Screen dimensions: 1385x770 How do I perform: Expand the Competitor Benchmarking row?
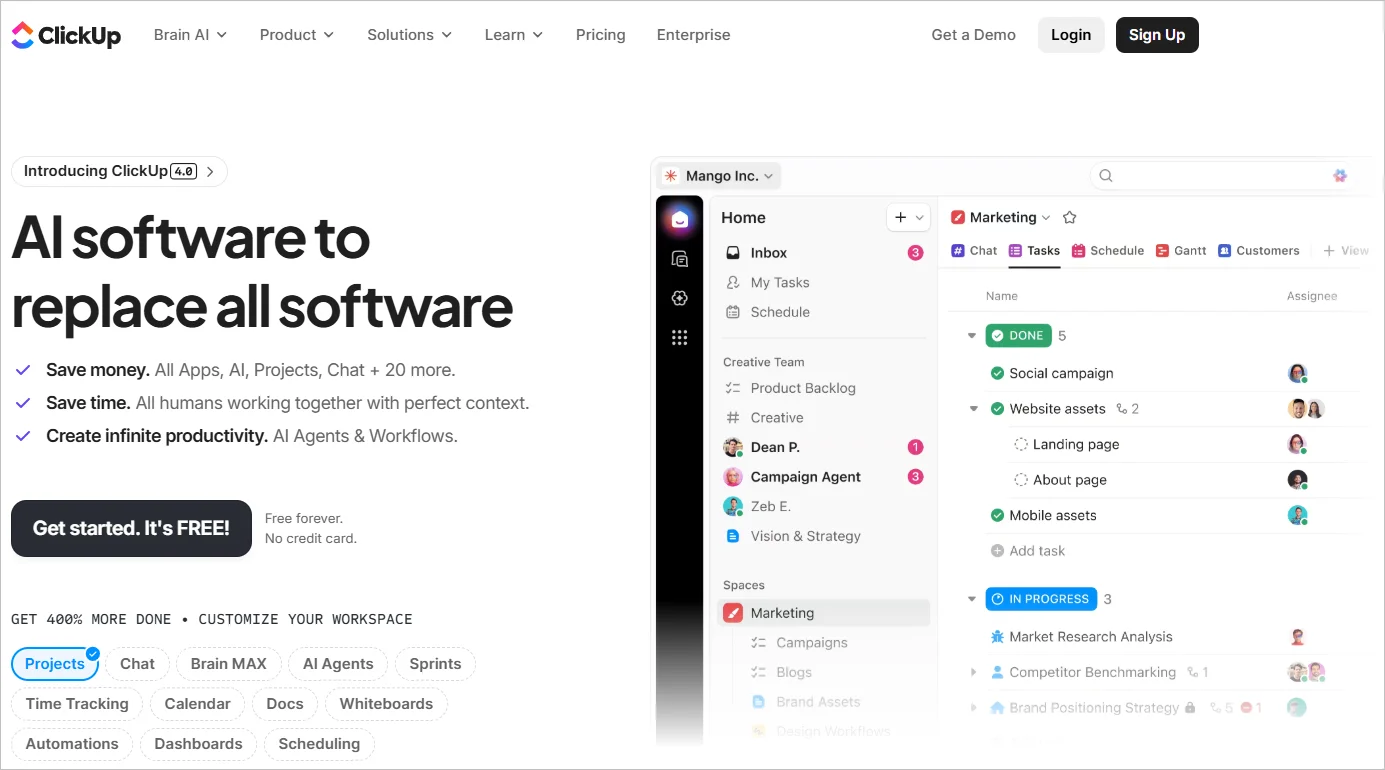pos(972,672)
